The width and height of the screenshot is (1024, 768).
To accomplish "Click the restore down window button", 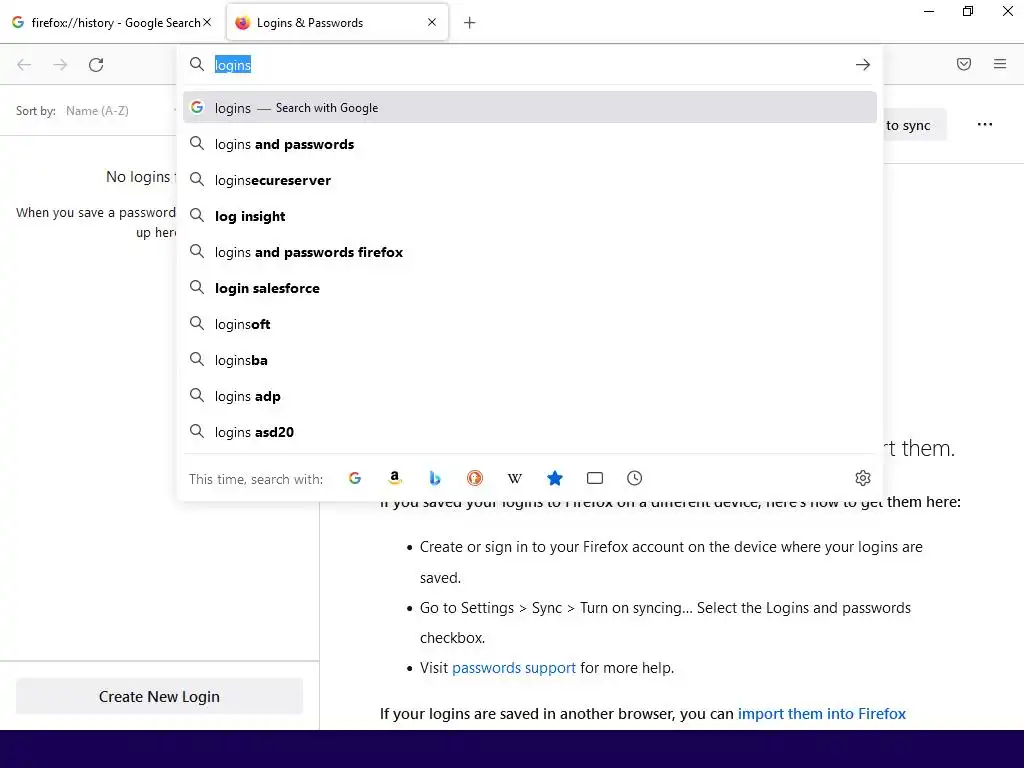I will (968, 12).
